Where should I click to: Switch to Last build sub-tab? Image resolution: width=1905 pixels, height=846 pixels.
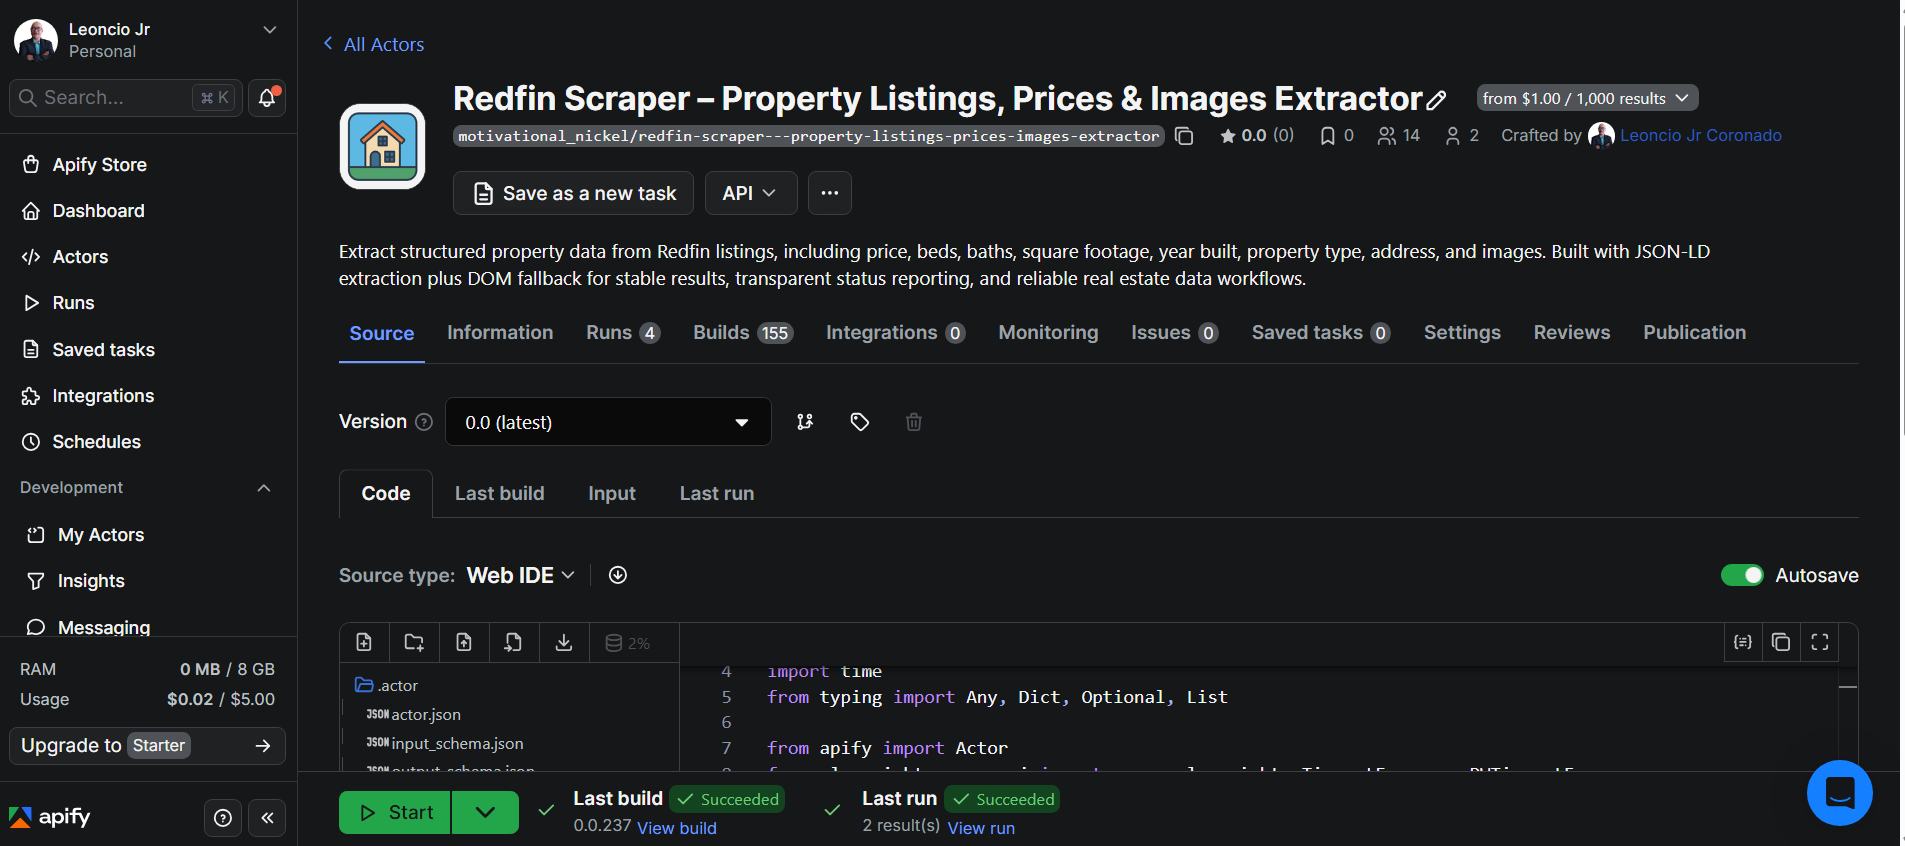coord(500,493)
